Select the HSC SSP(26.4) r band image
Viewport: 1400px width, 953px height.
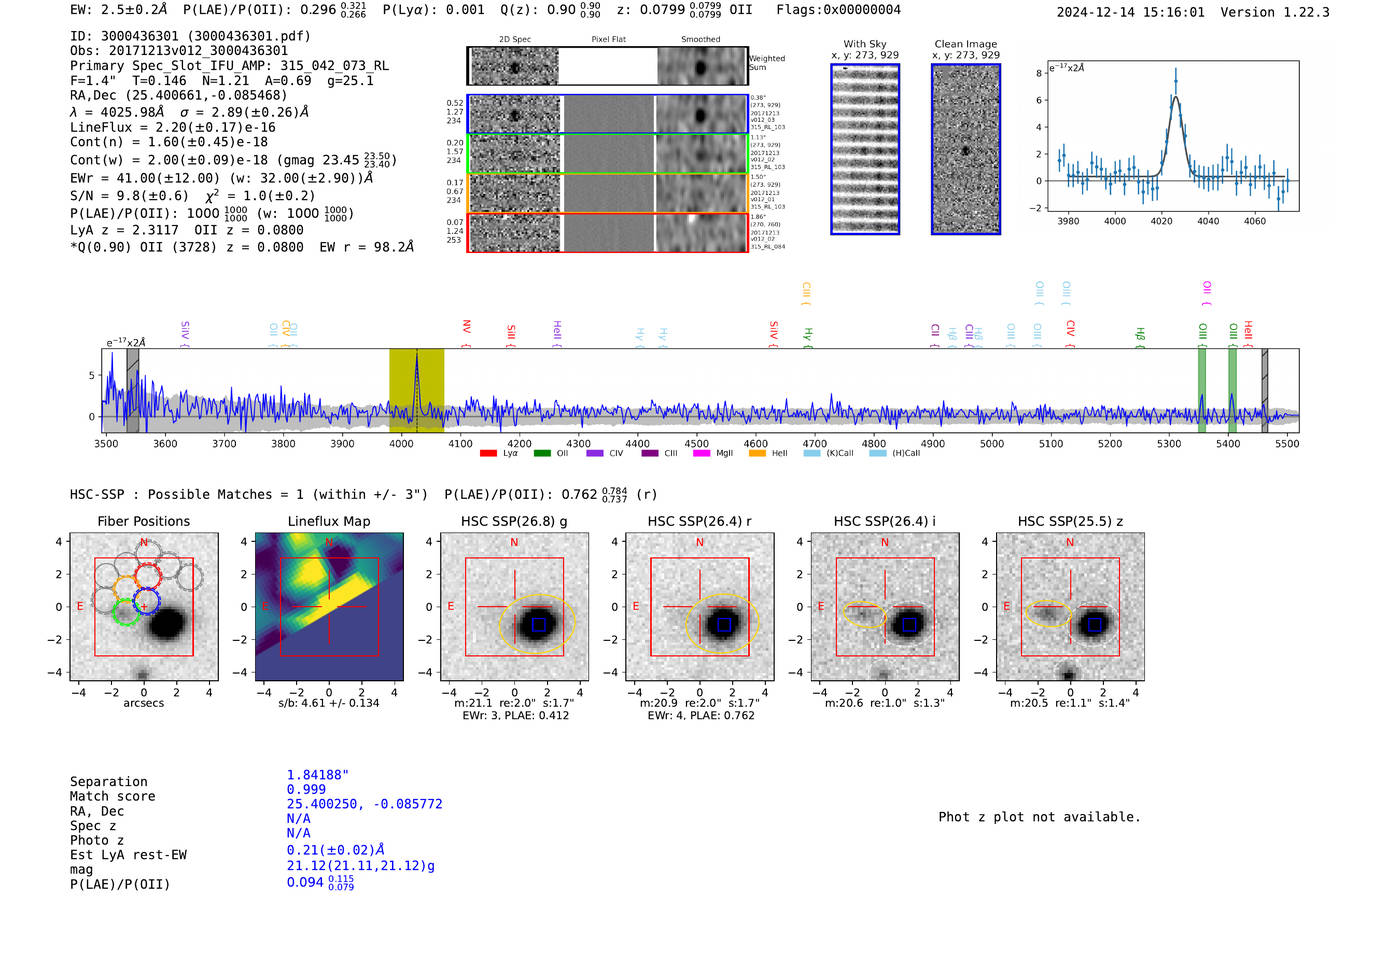coord(700,607)
